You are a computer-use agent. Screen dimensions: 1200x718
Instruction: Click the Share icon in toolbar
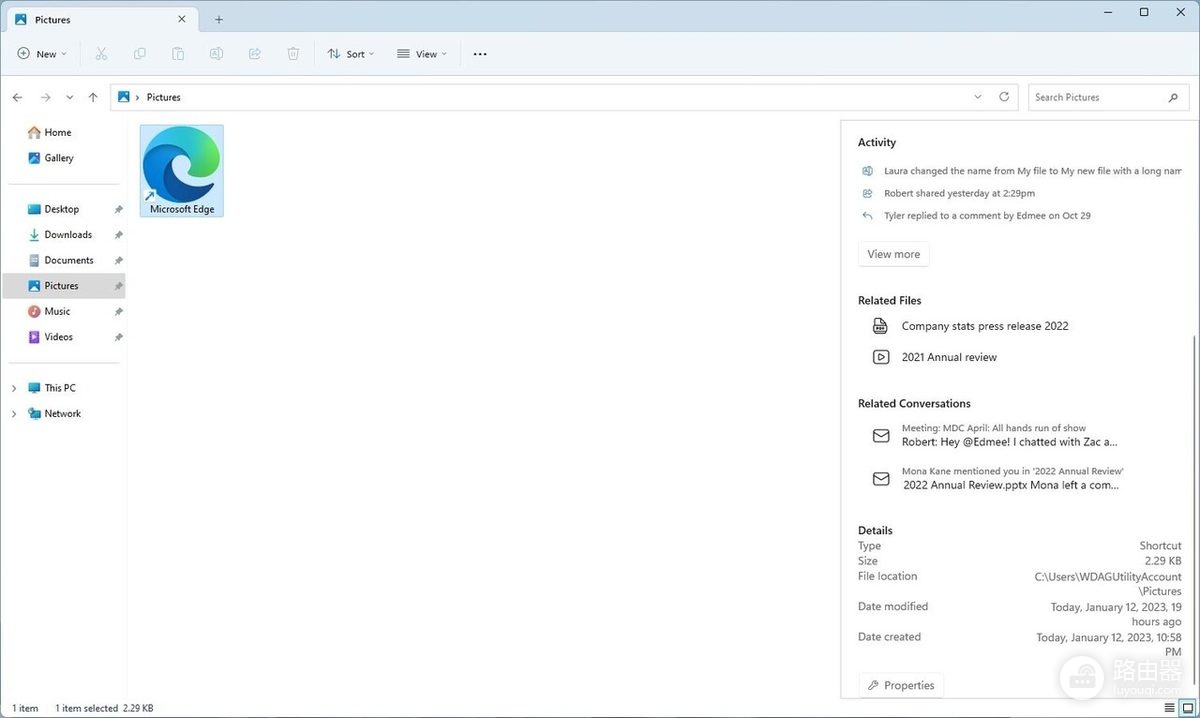coord(254,54)
